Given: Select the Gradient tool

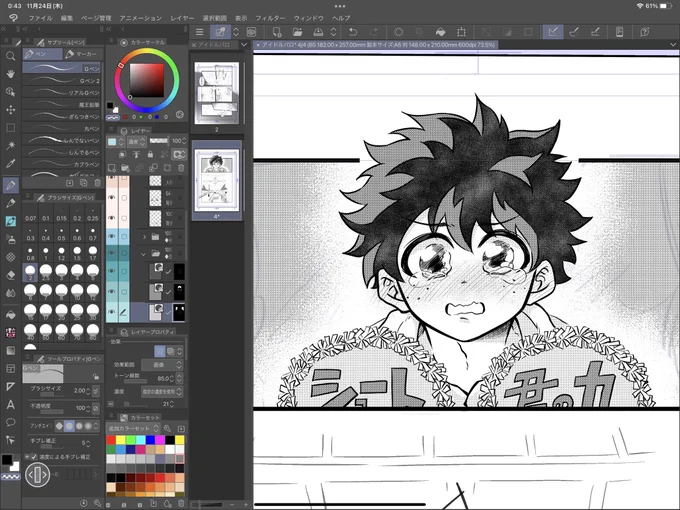Looking at the screenshot, I should (10, 350).
